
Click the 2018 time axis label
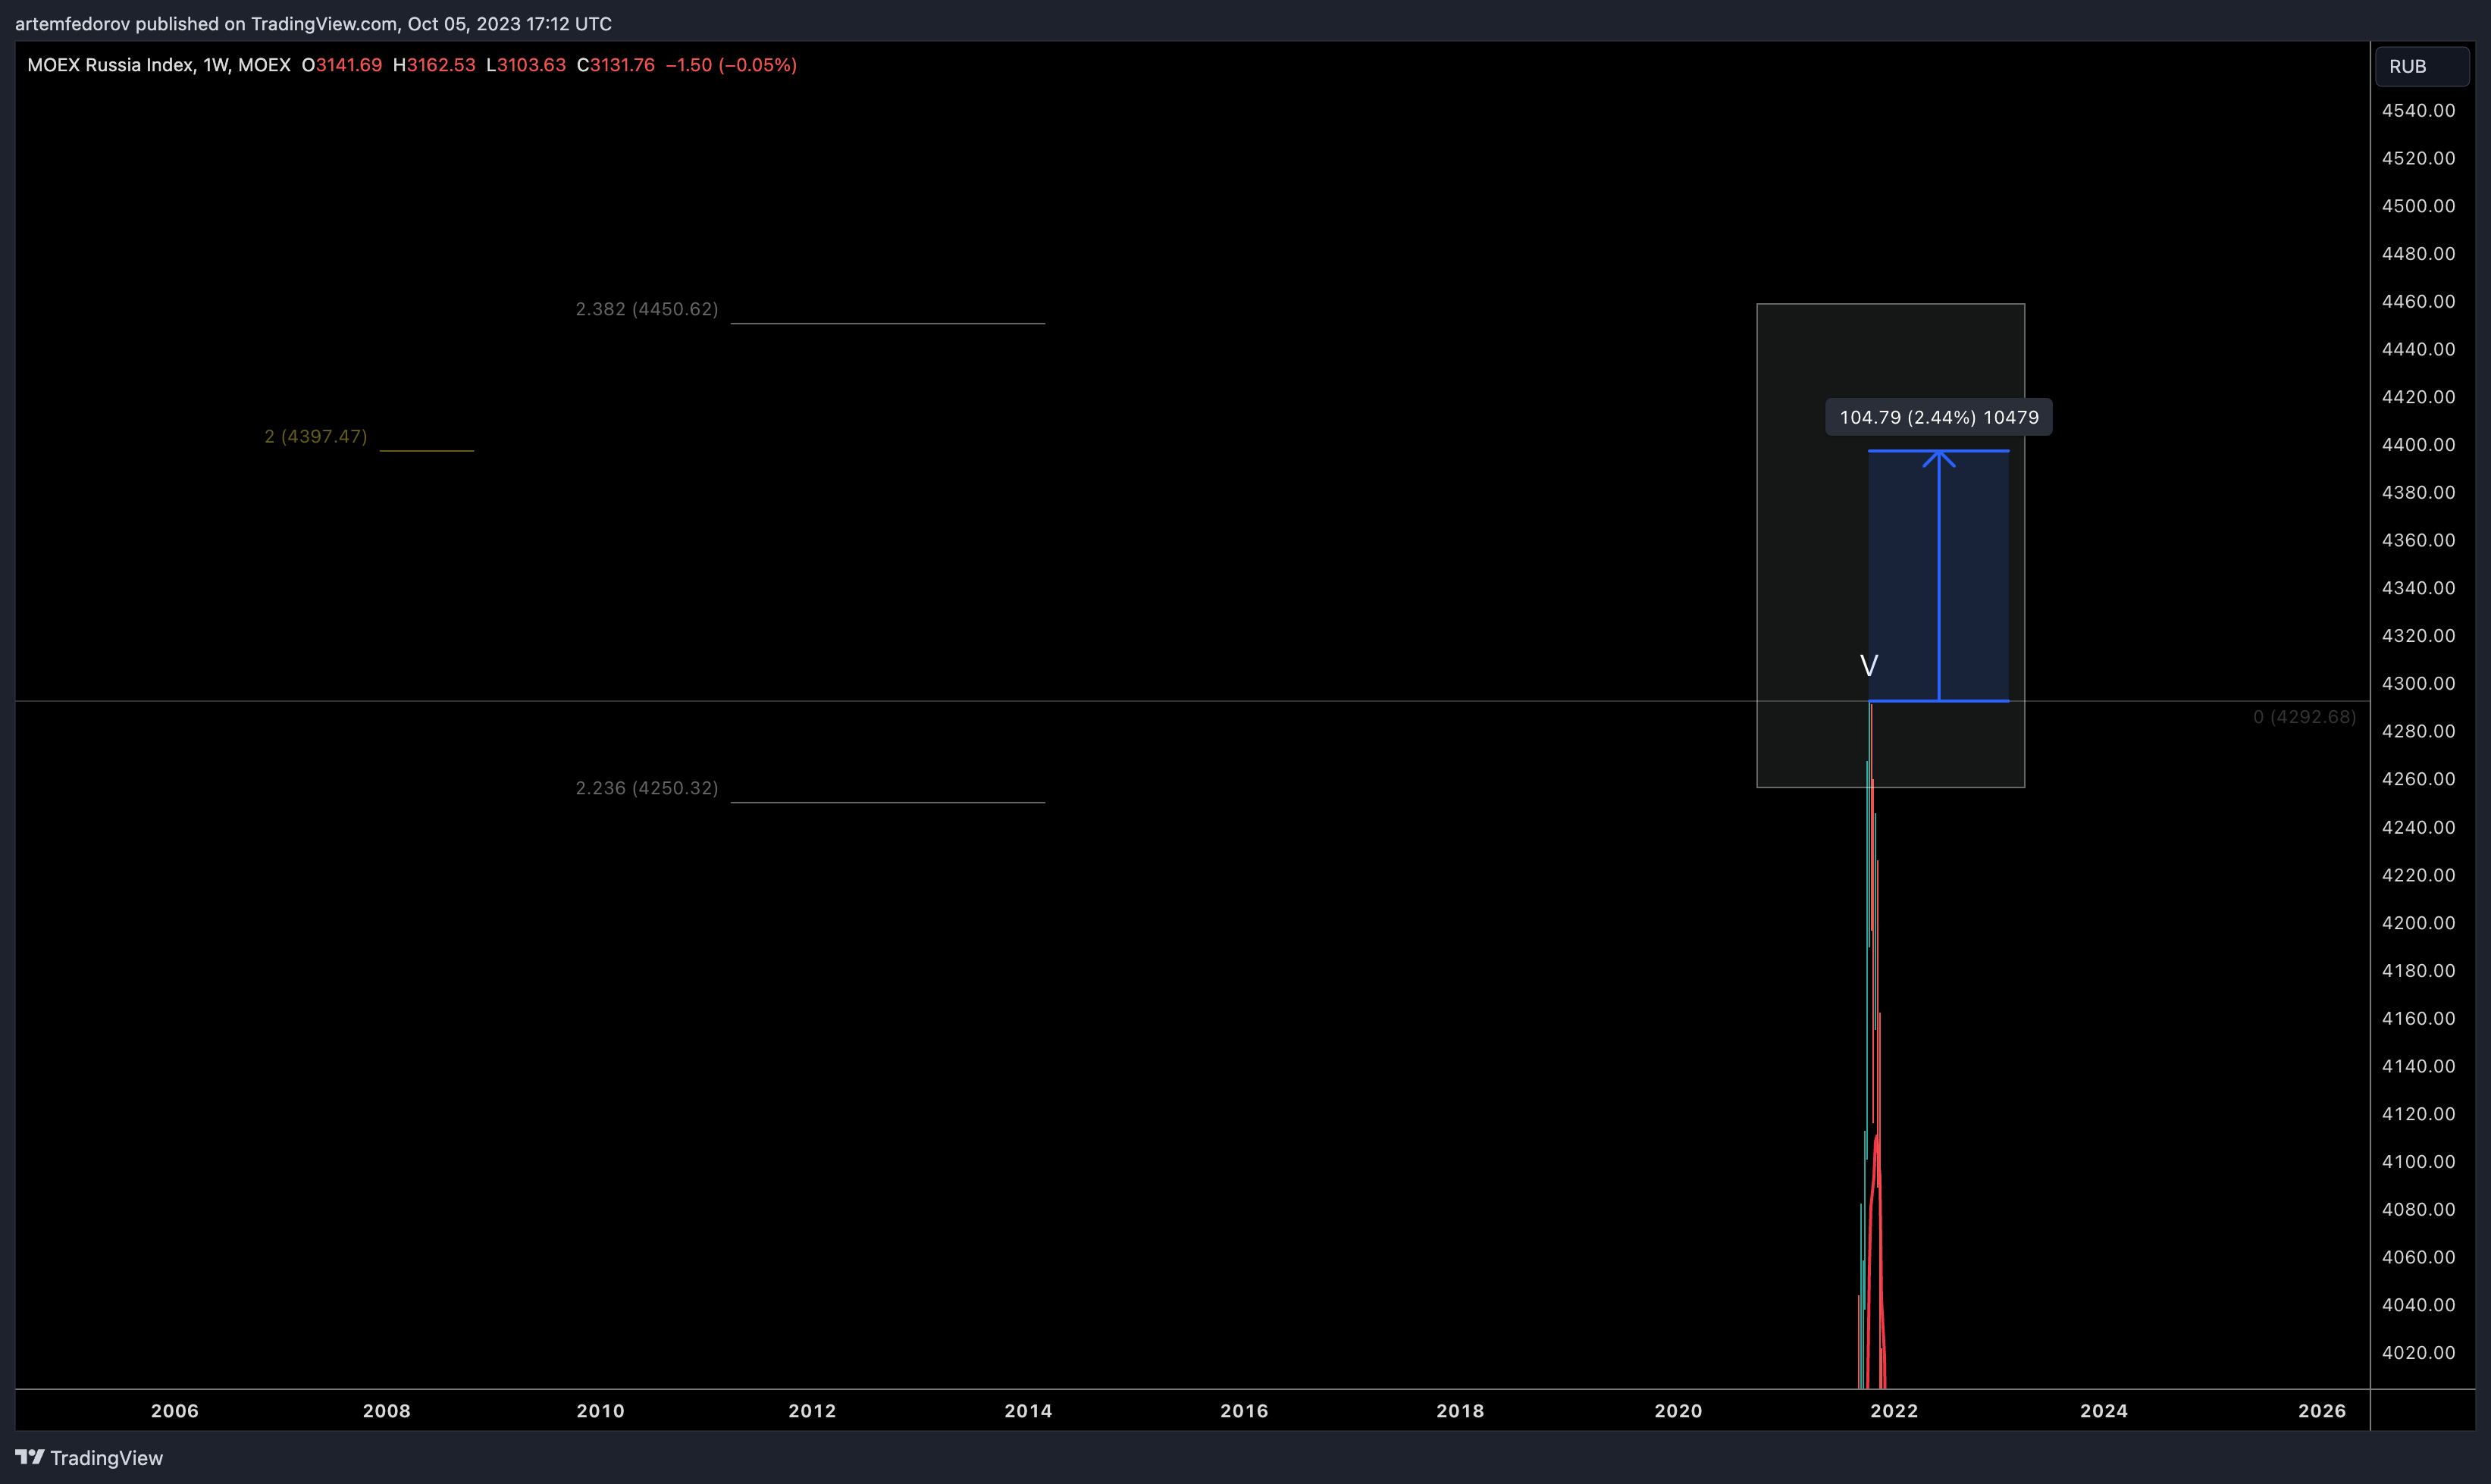tap(1460, 1411)
